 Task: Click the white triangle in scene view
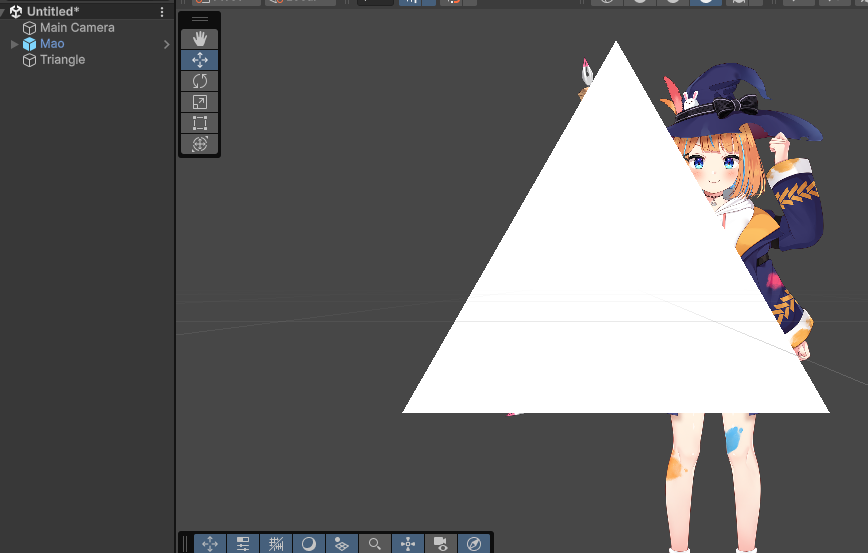600,300
